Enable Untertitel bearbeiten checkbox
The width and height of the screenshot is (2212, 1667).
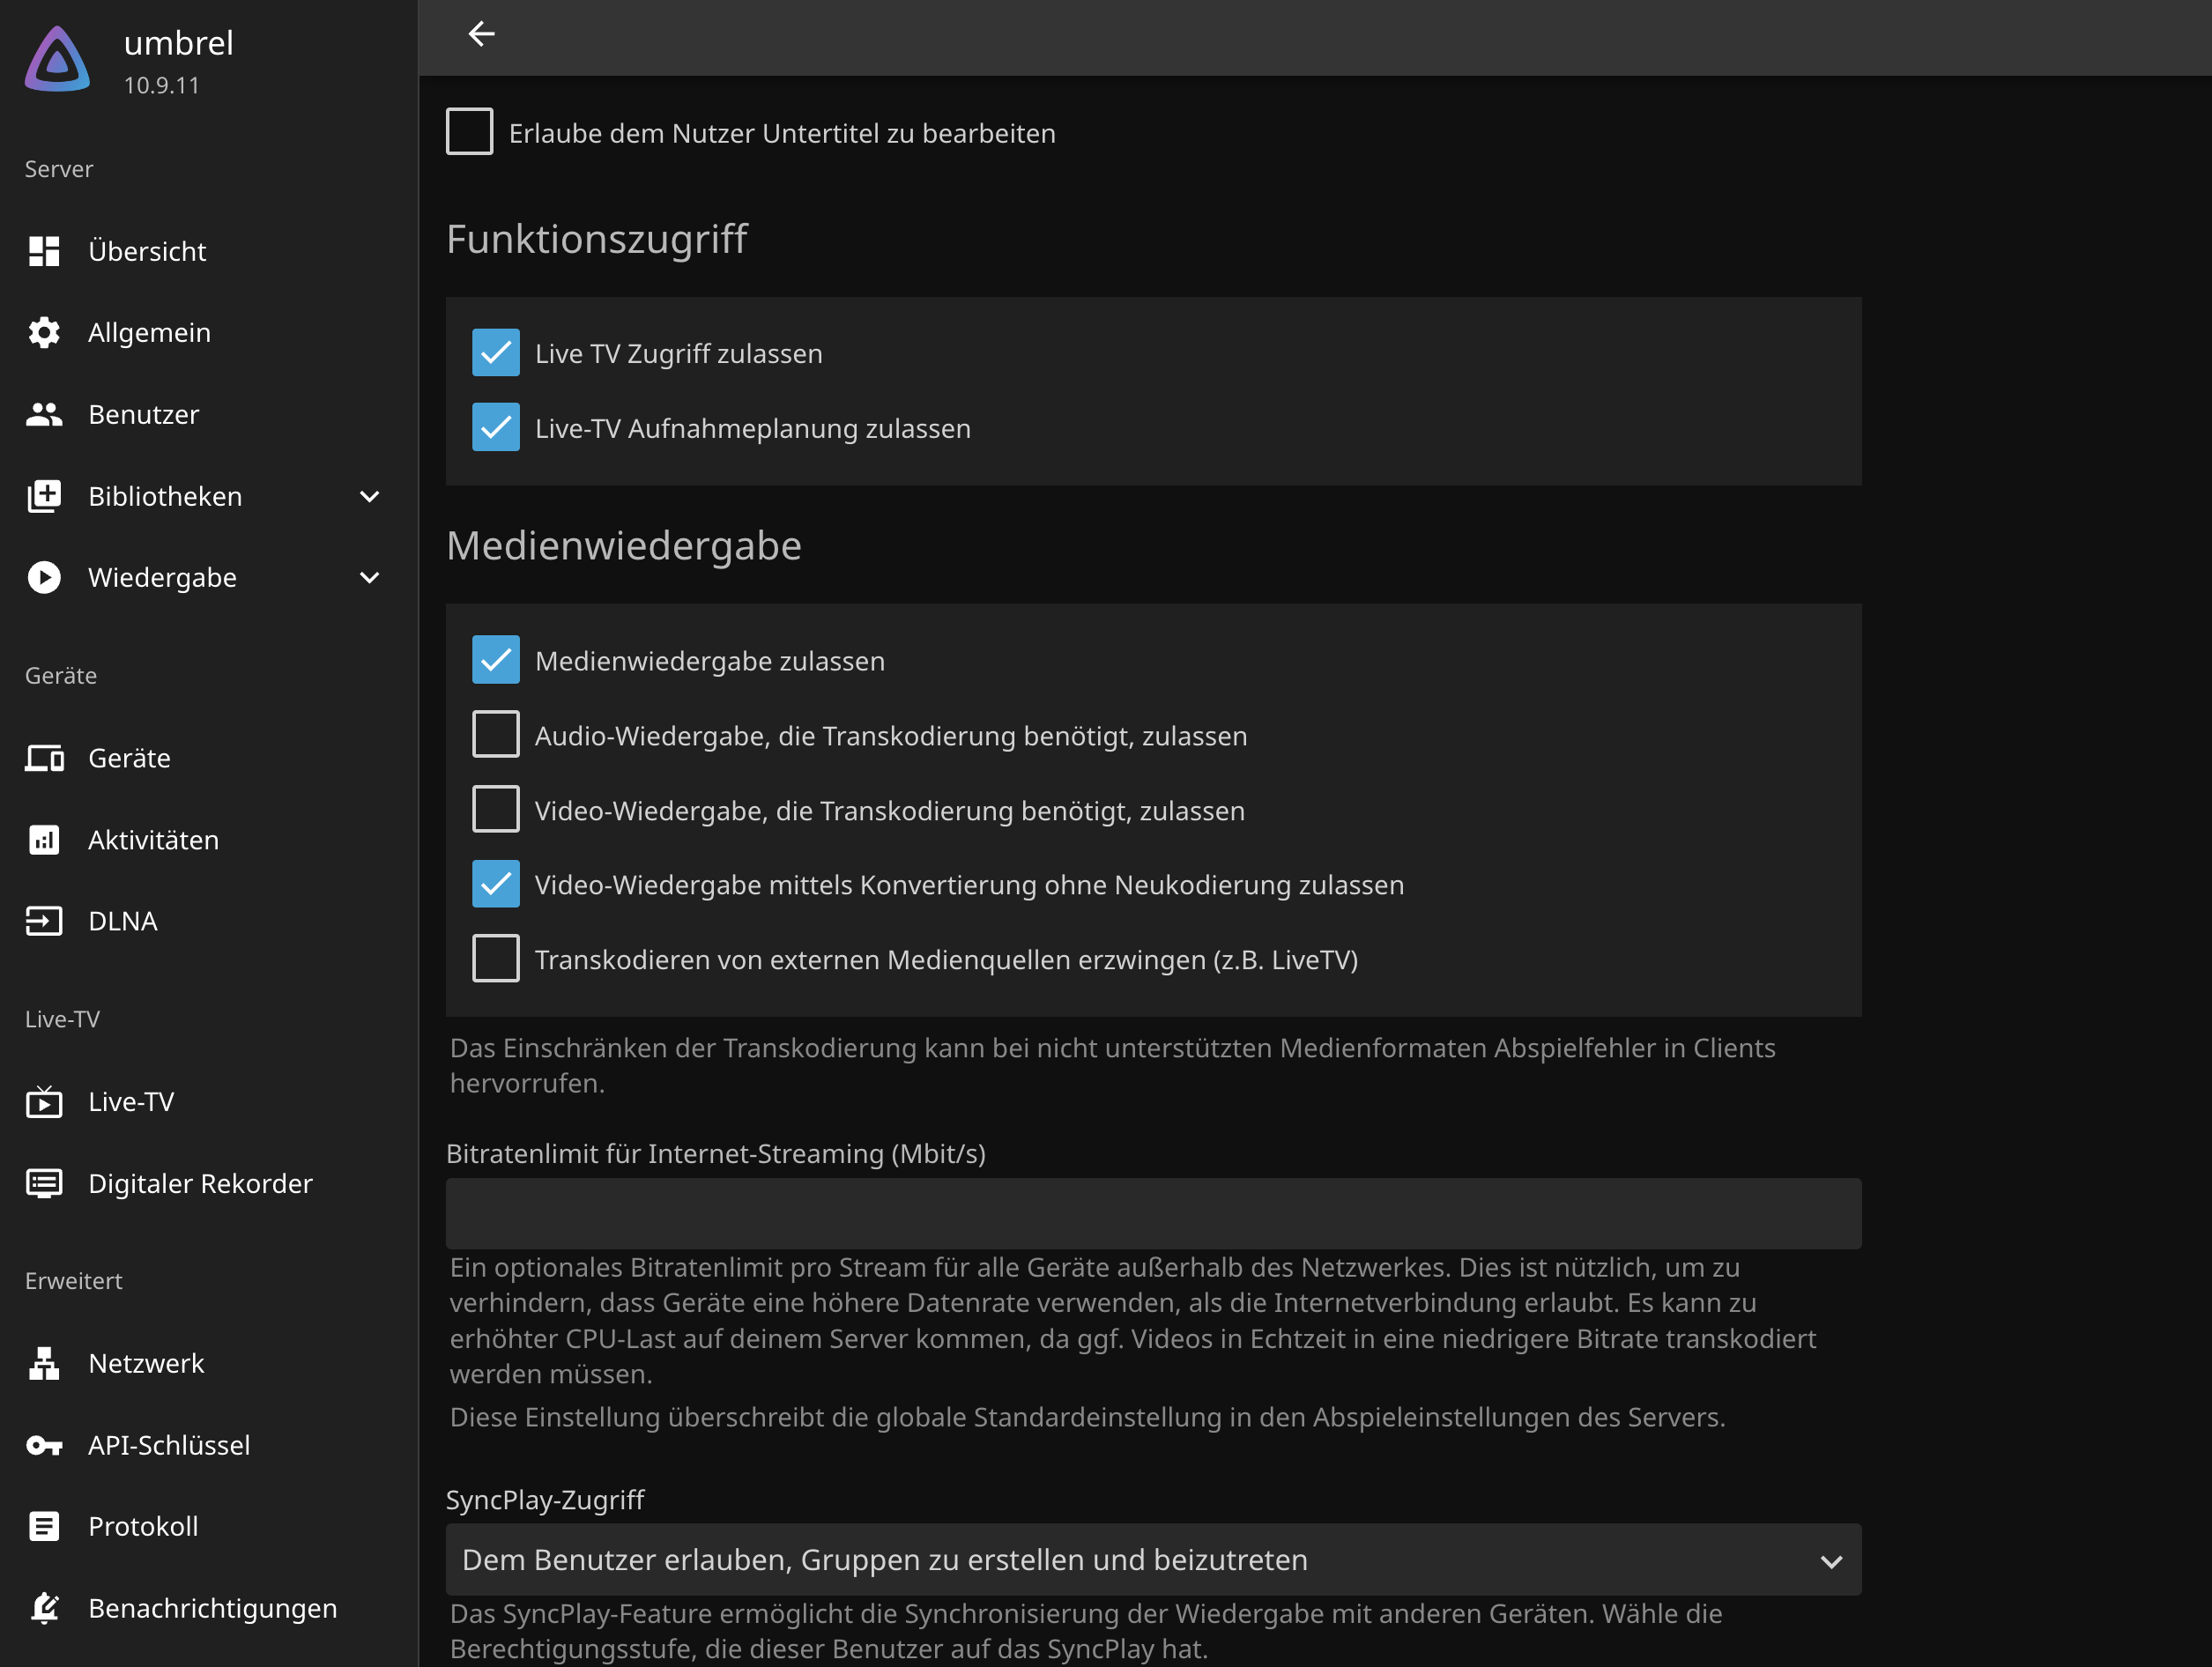(x=469, y=132)
